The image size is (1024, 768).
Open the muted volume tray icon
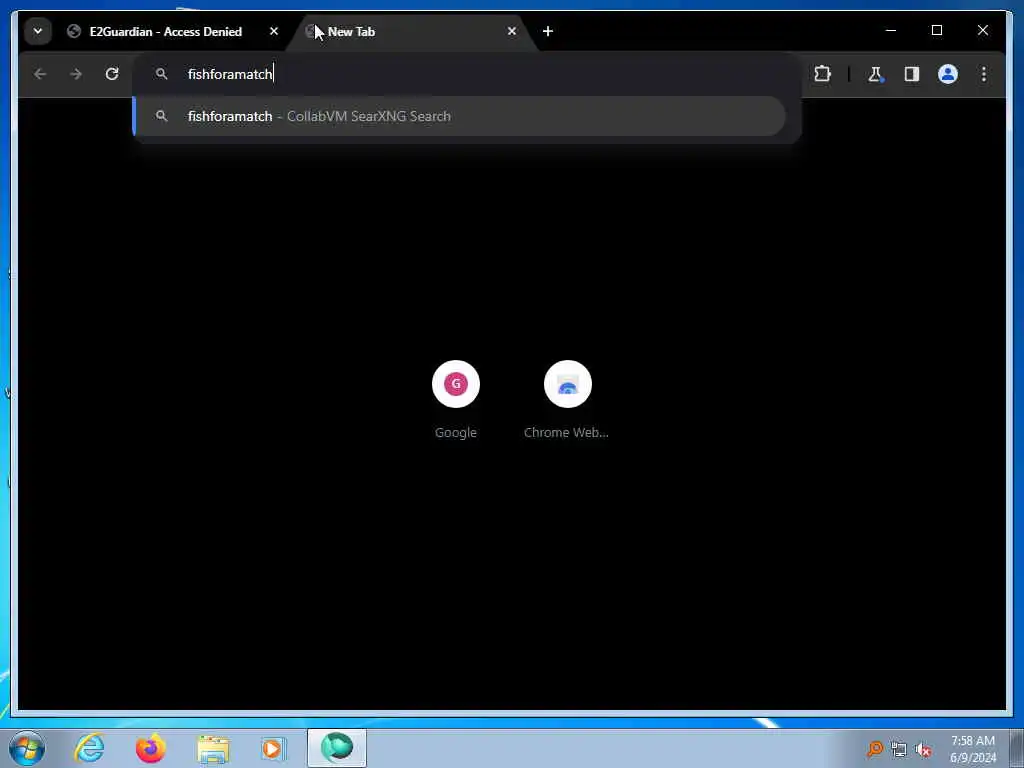click(923, 750)
